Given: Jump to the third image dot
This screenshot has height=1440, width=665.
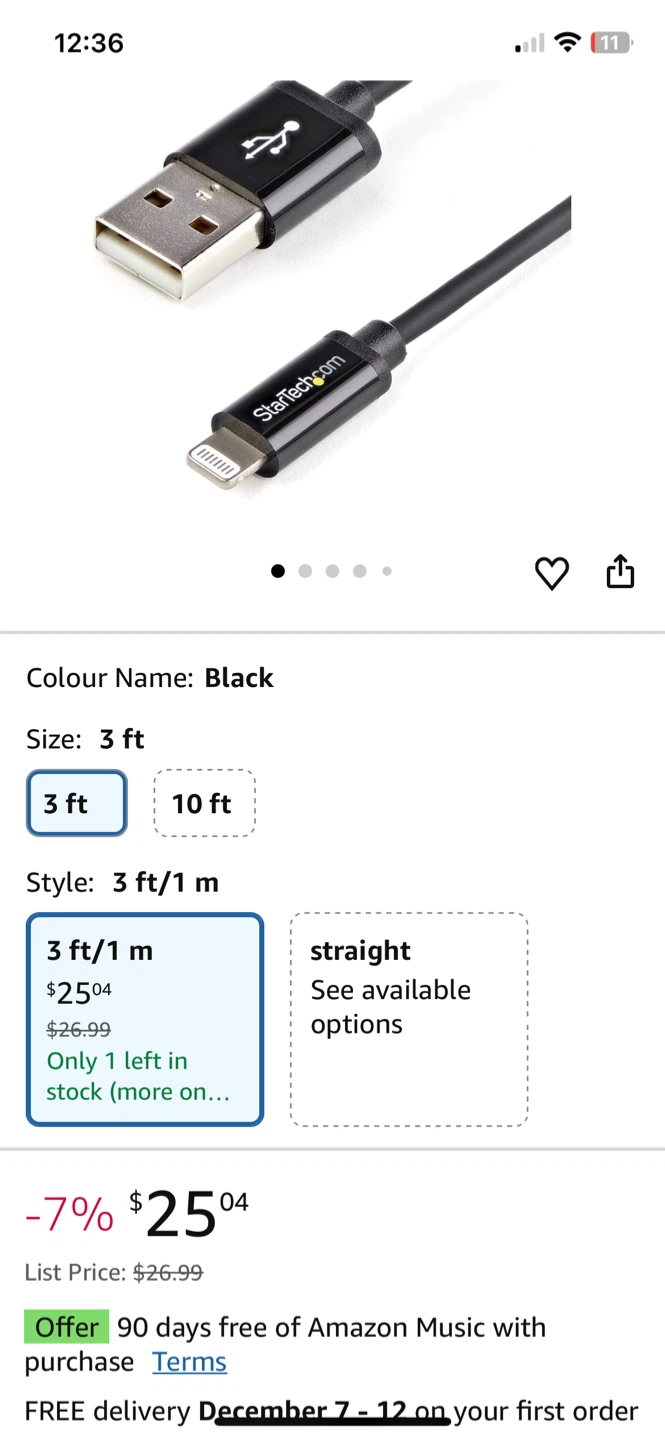Looking at the screenshot, I should click(x=332, y=571).
